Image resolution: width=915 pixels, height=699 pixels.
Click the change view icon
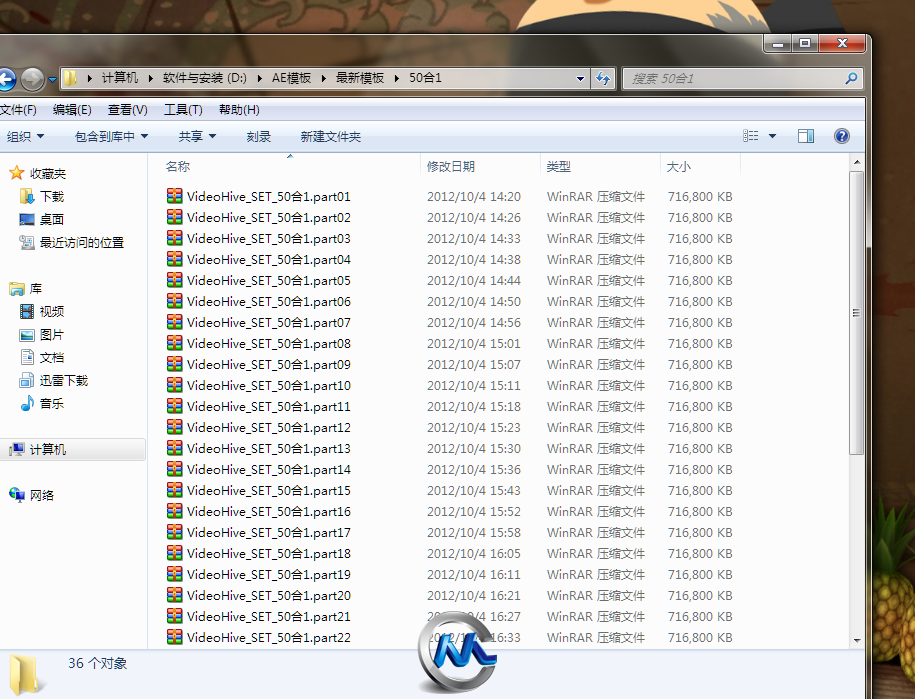[750, 136]
